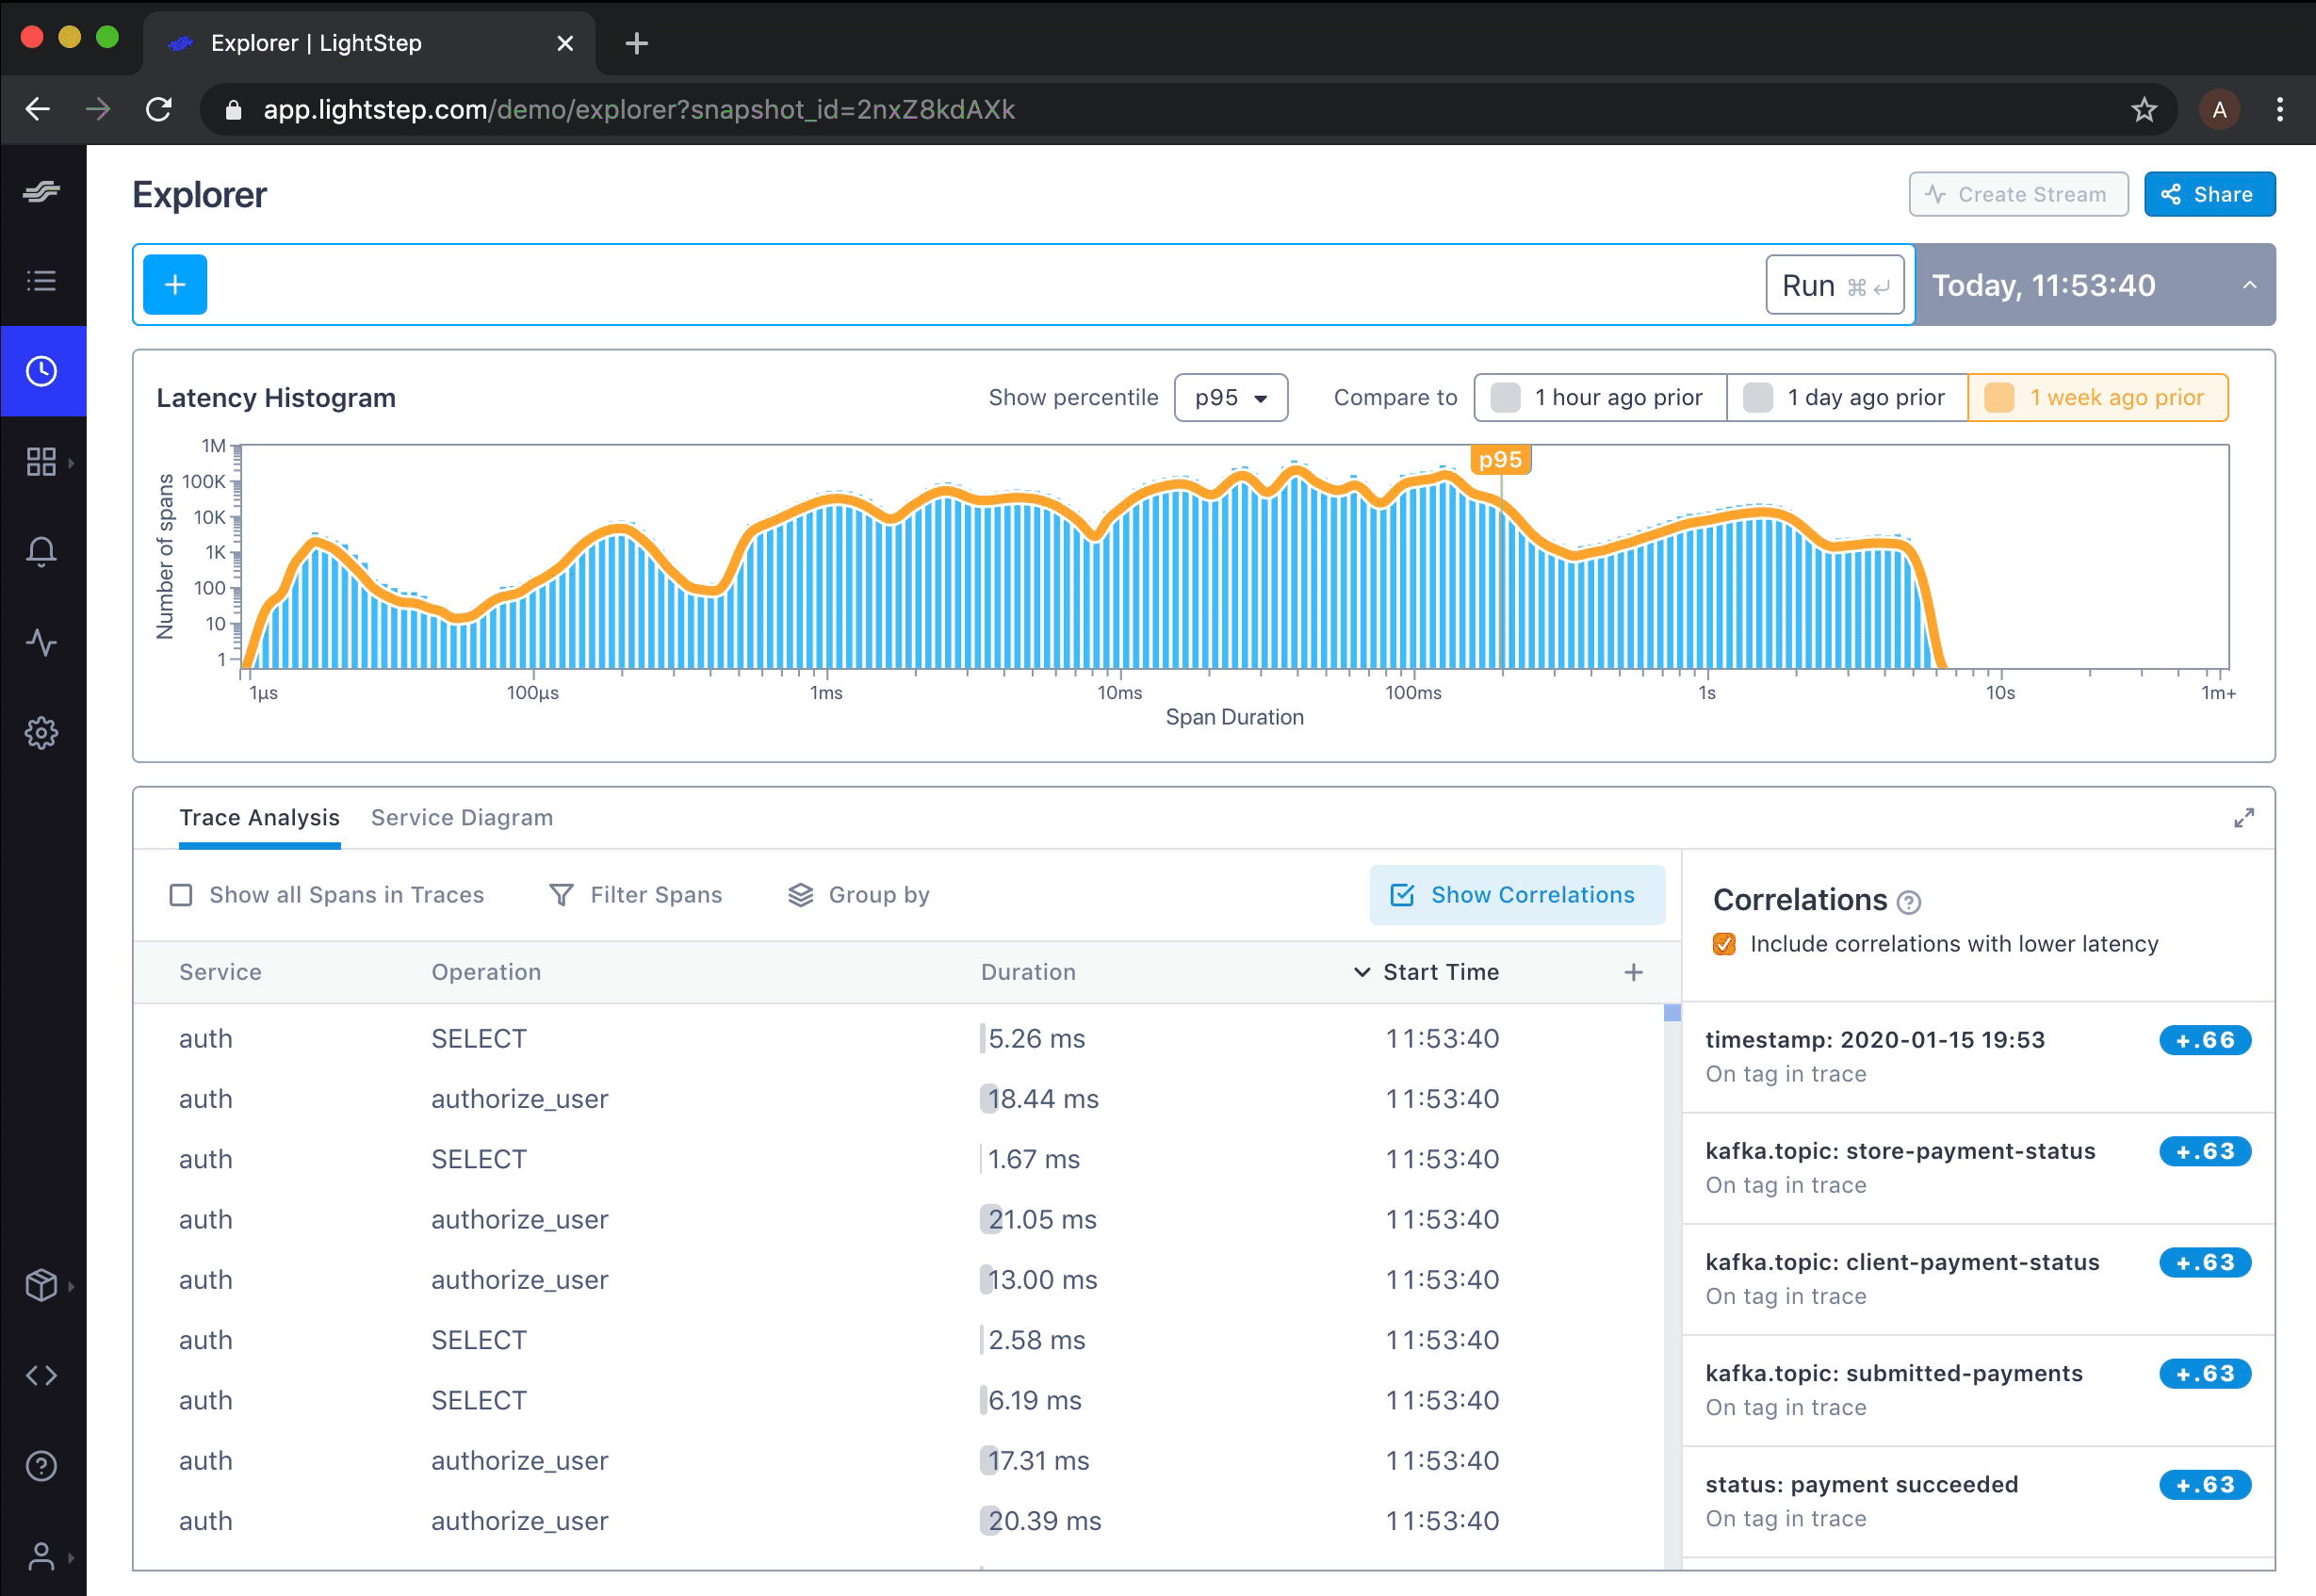Open the p95 percentile dropdown
The image size is (2316, 1596).
(1230, 397)
